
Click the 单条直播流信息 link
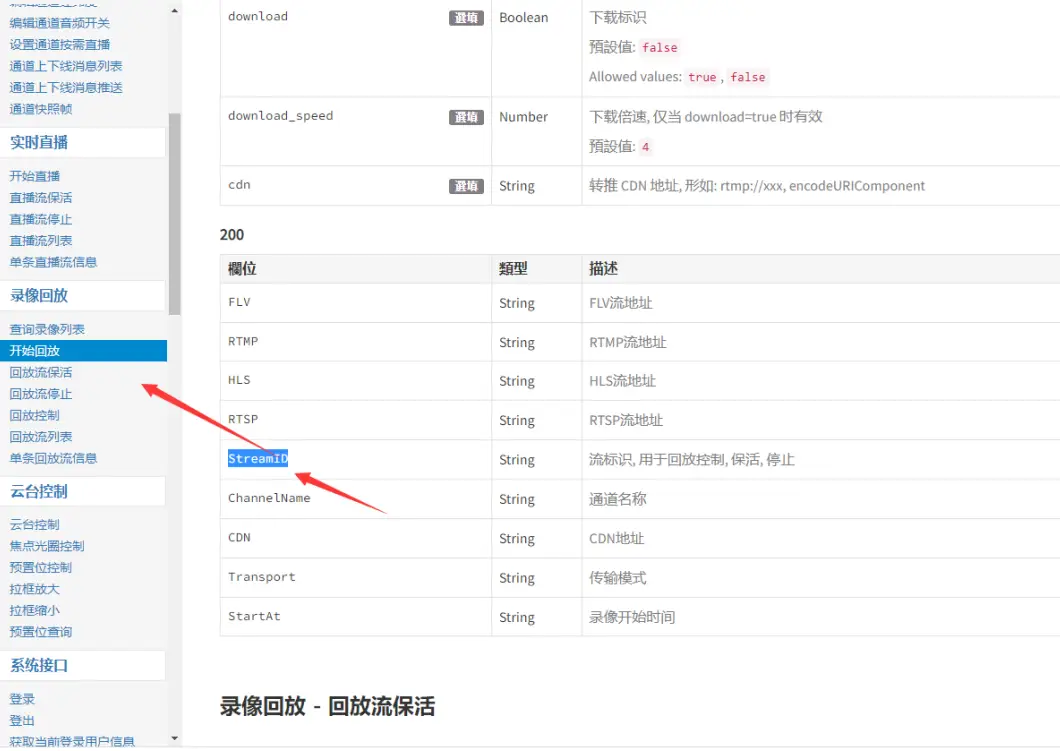(x=53, y=262)
